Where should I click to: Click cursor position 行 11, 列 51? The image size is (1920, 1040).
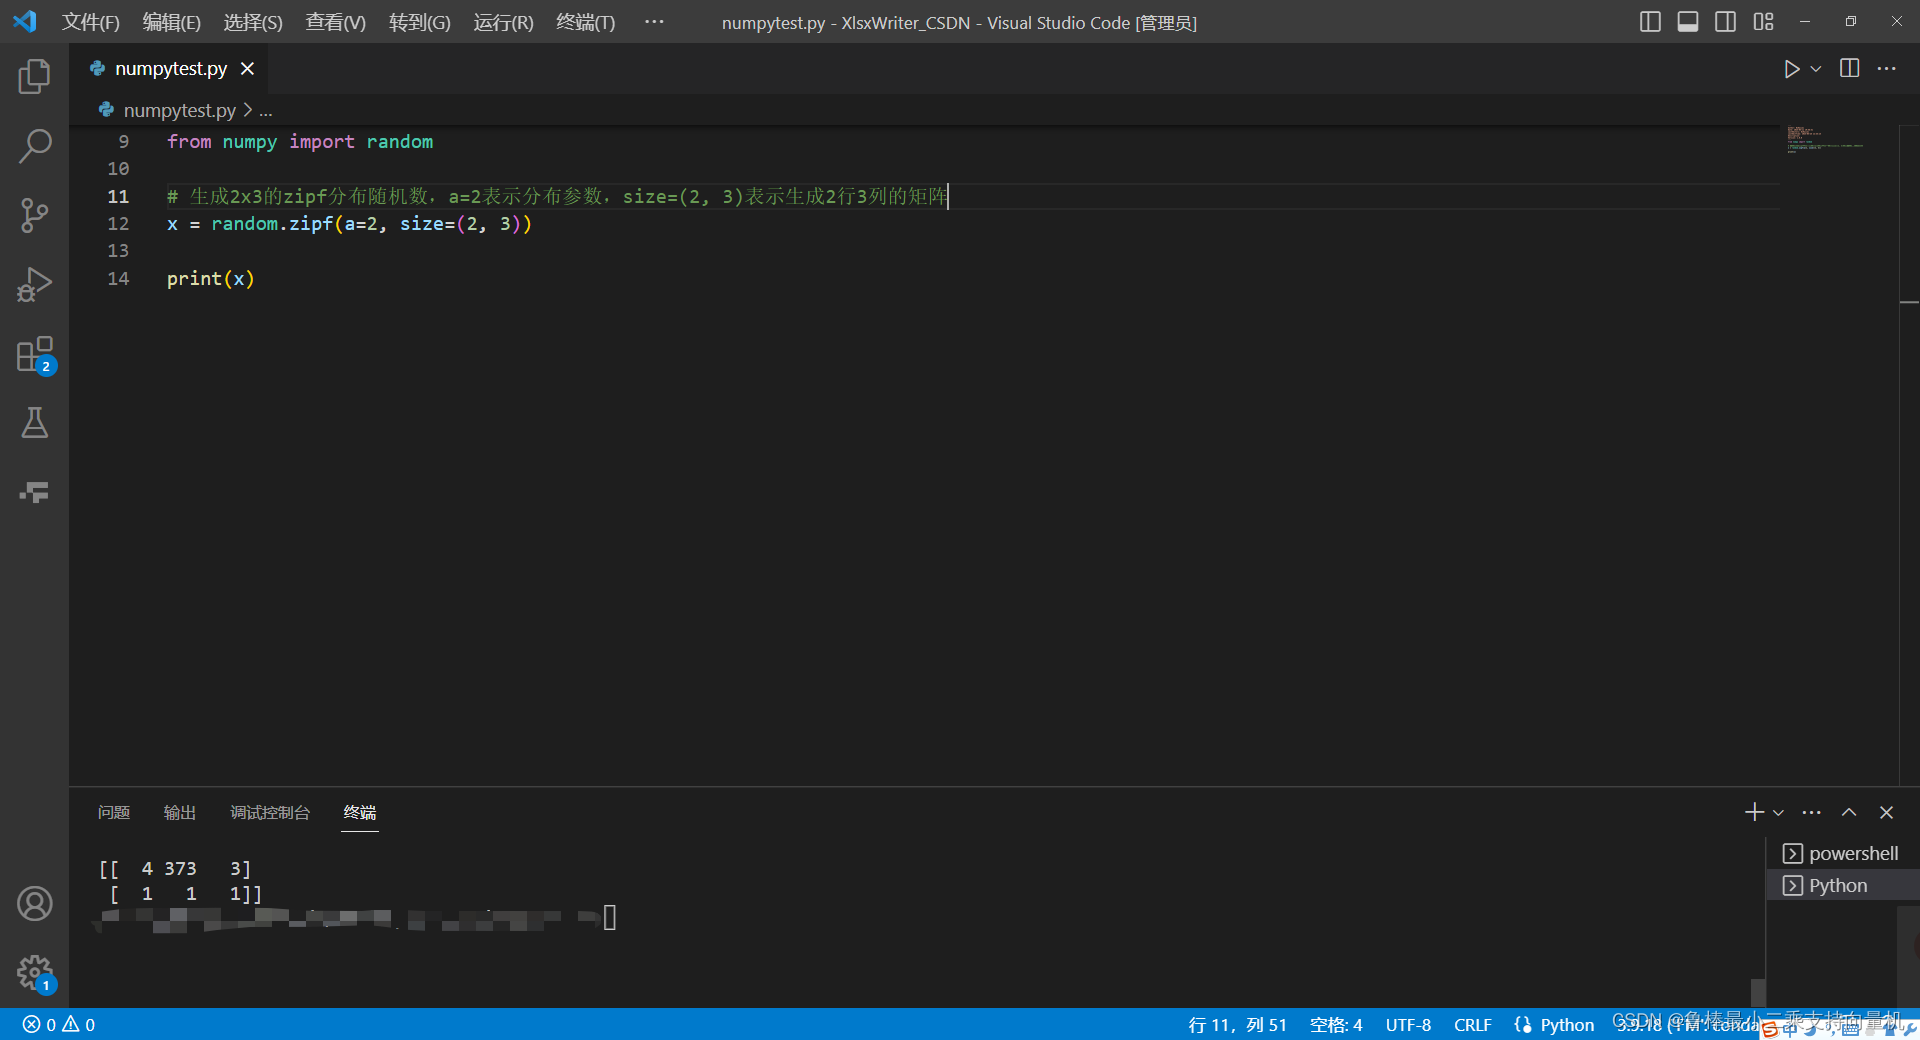tap(1237, 1025)
